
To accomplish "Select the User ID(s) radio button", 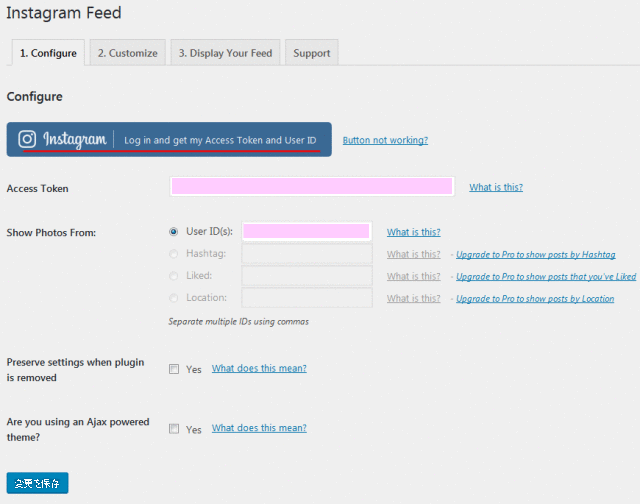I will click(175, 232).
